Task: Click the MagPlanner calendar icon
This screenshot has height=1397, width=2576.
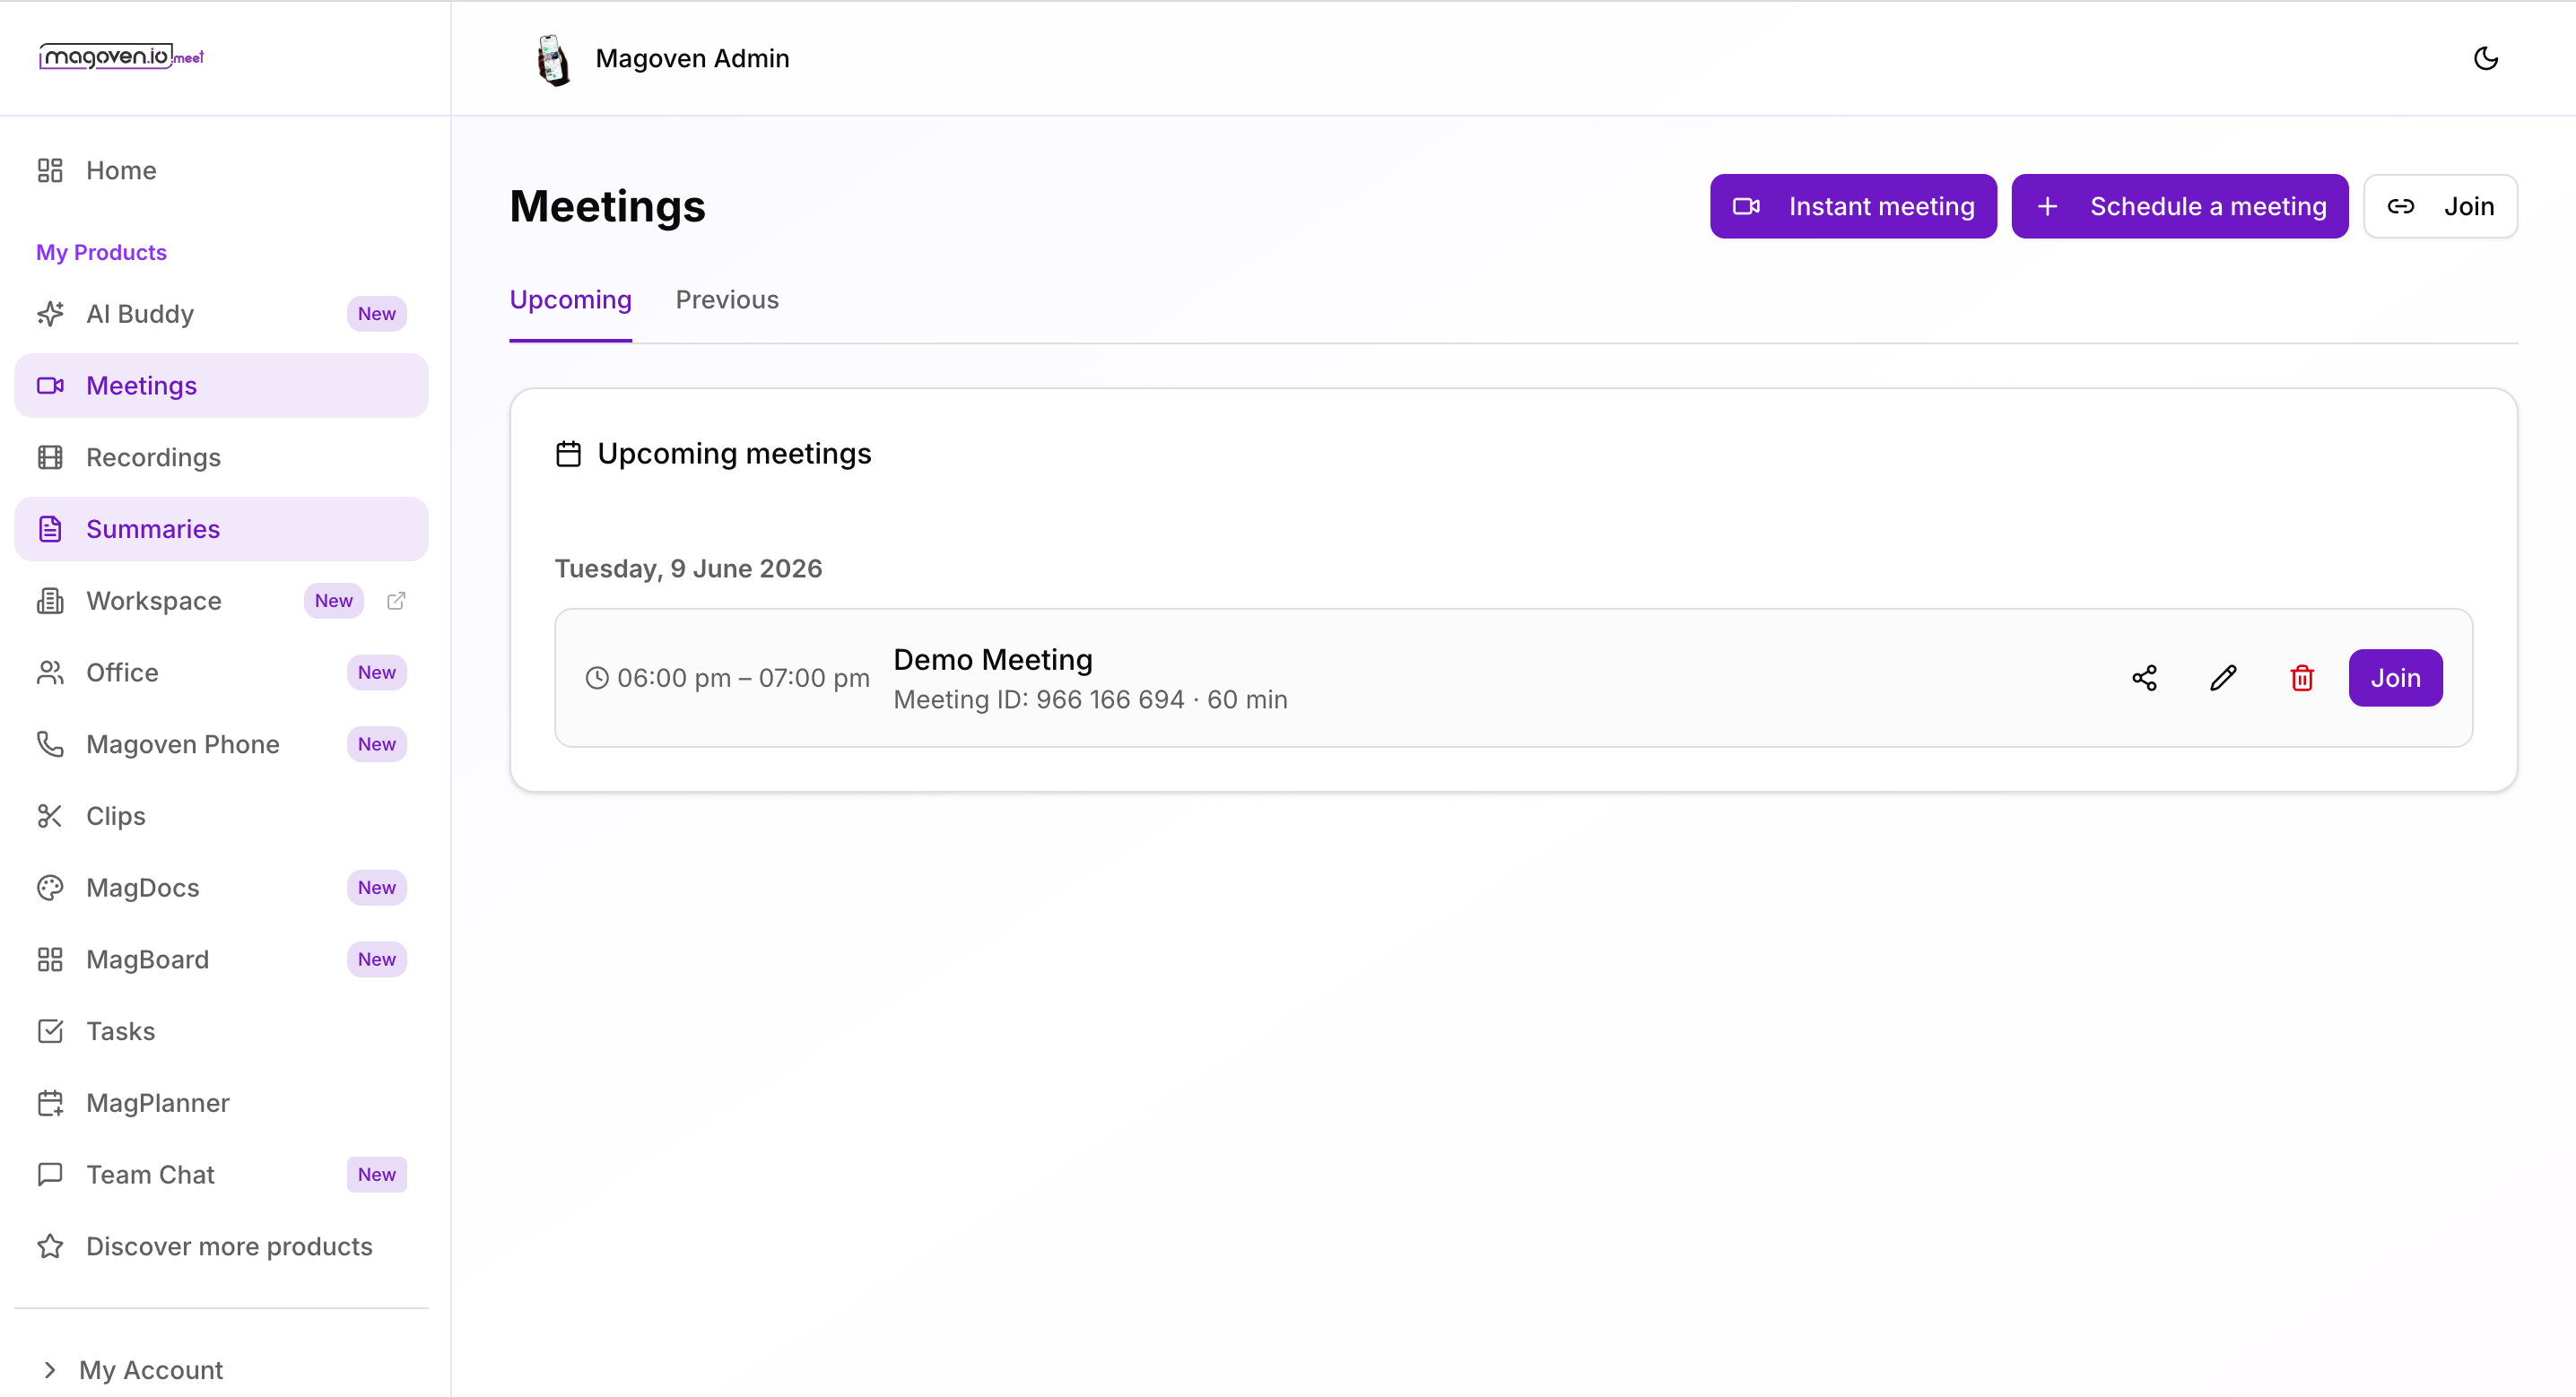Action: [50, 1103]
